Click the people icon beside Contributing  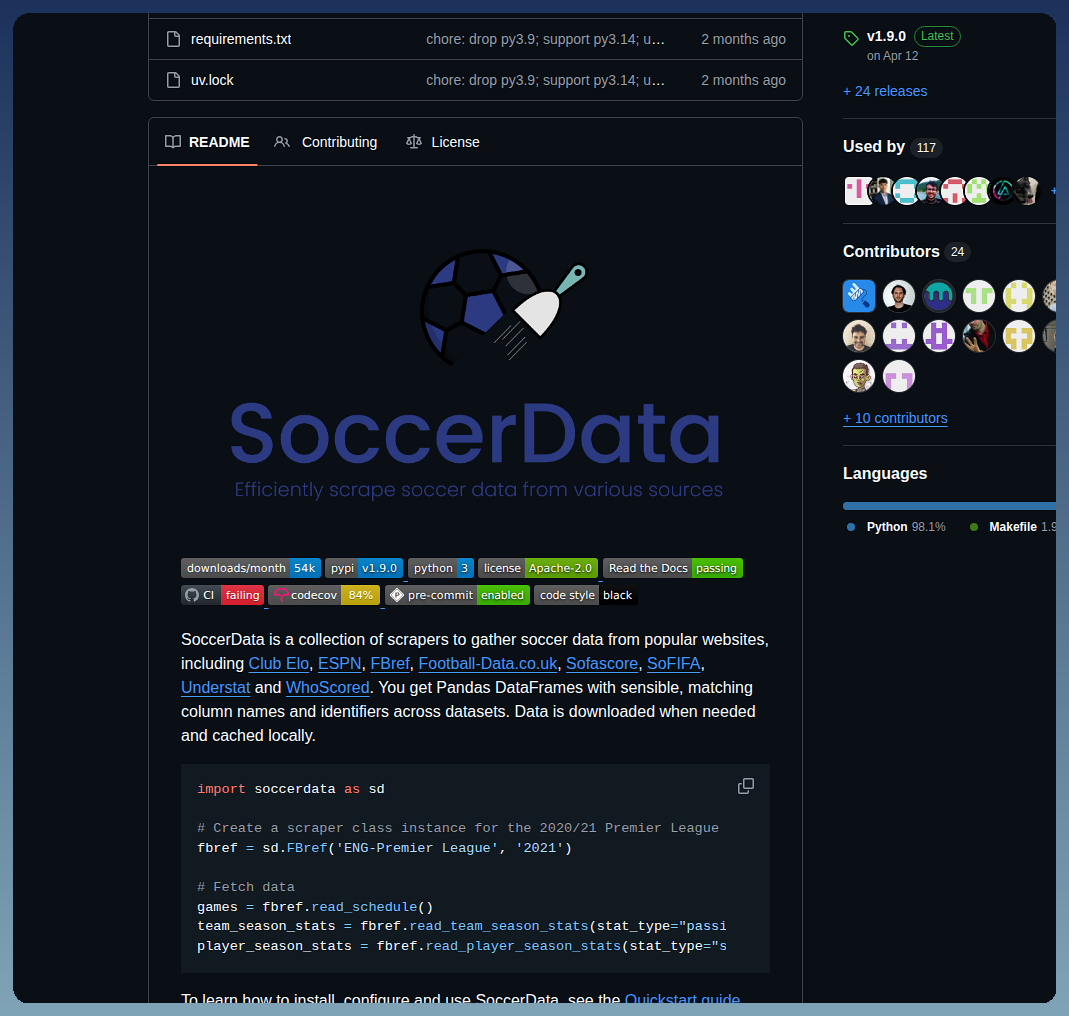coord(282,142)
